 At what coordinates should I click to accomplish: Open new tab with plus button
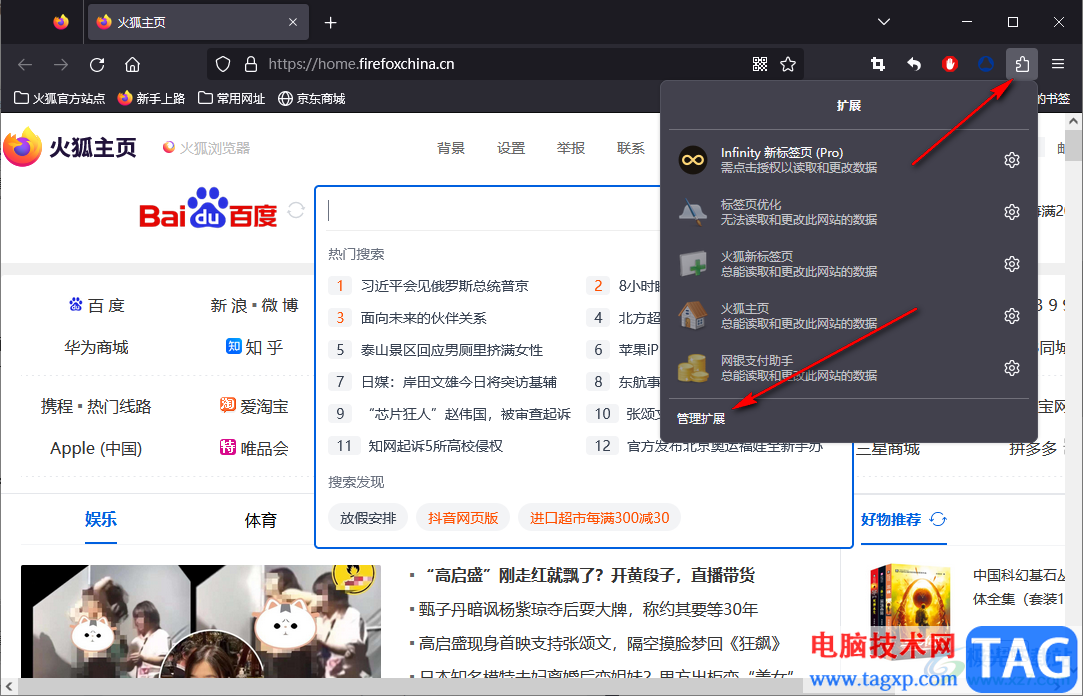click(331, 23)
